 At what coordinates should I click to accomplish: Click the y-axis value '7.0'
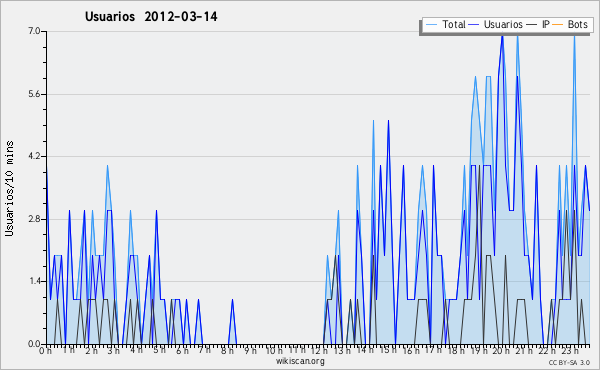click(34, 31)
